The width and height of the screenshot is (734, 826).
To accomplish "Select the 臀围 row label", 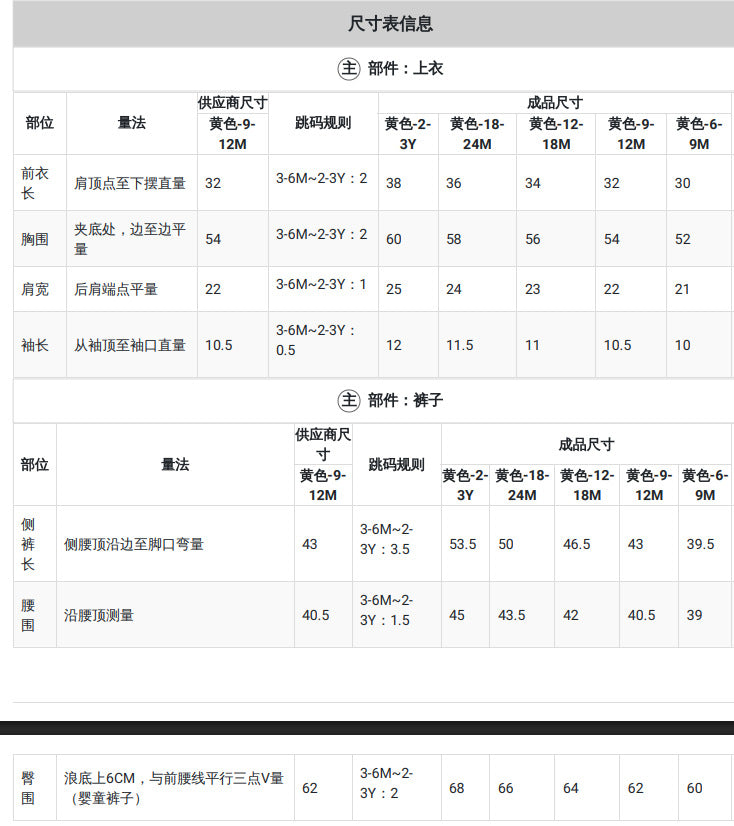I will coord(28,788).
